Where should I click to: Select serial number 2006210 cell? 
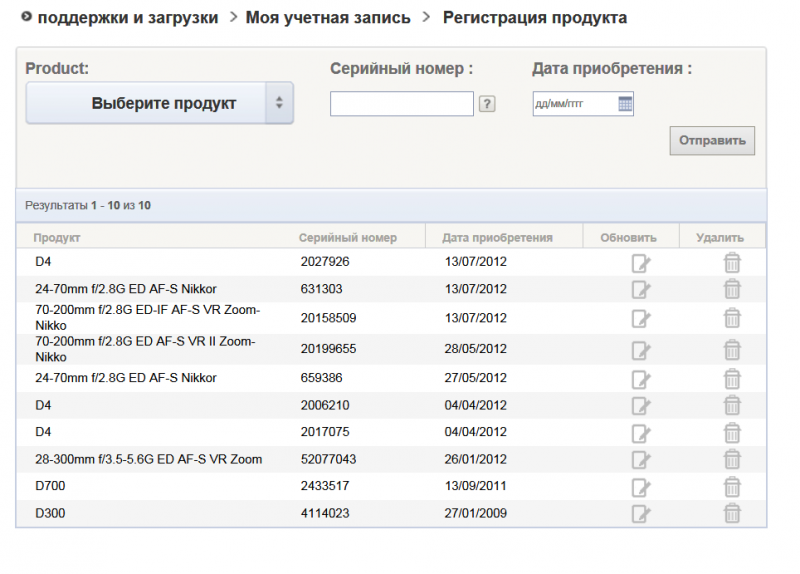coord(325,405)
